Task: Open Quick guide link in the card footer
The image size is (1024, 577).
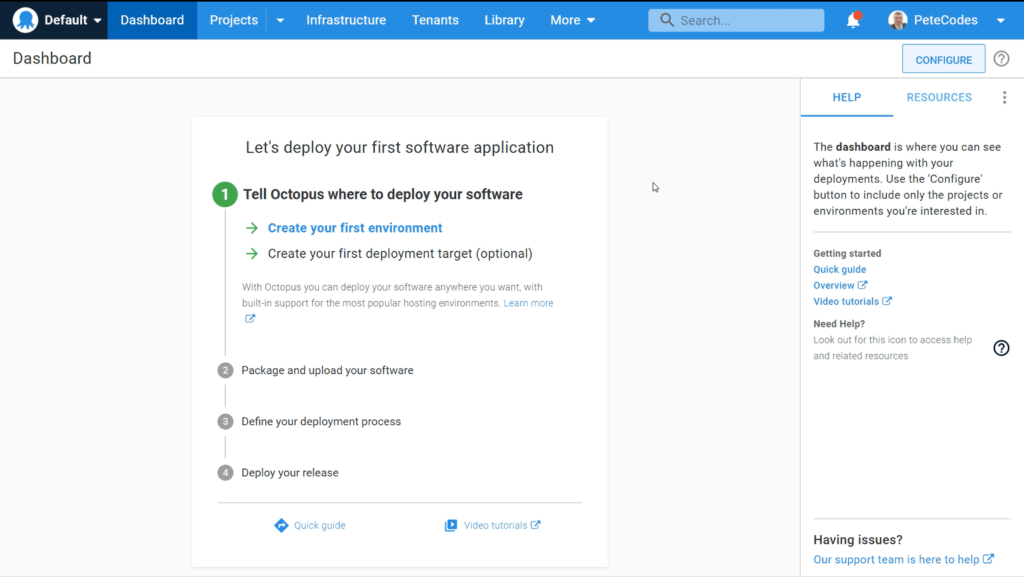Action: point(319,525)
